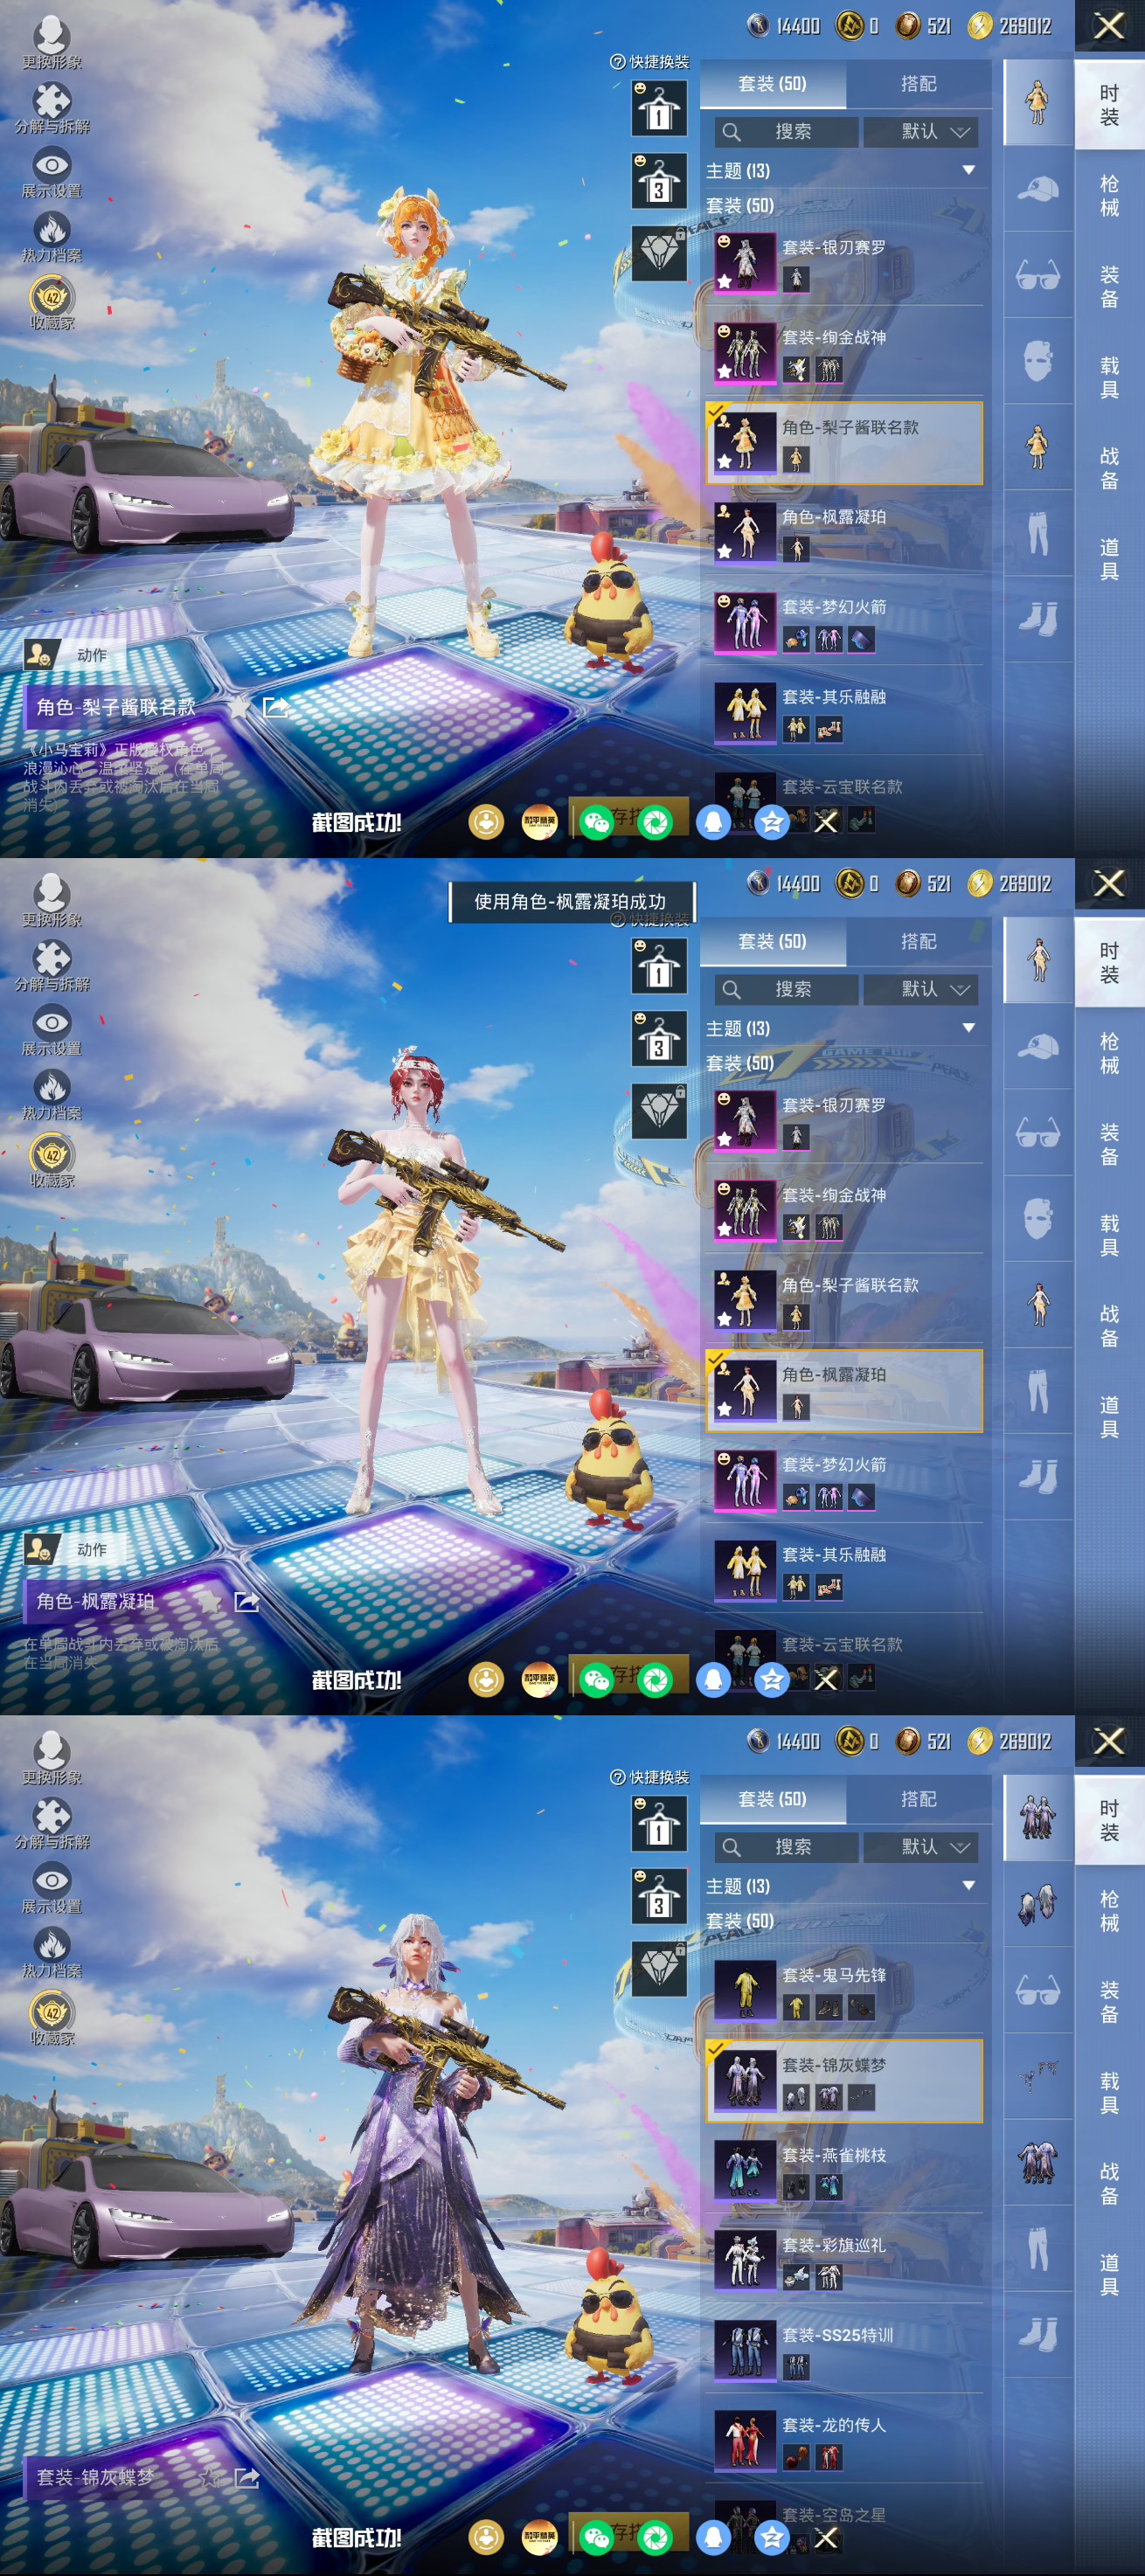1145x2576 pixels.
Task: Pick the boots piece under 套装-鬼马先锋
Action: tap(829, 2007)
